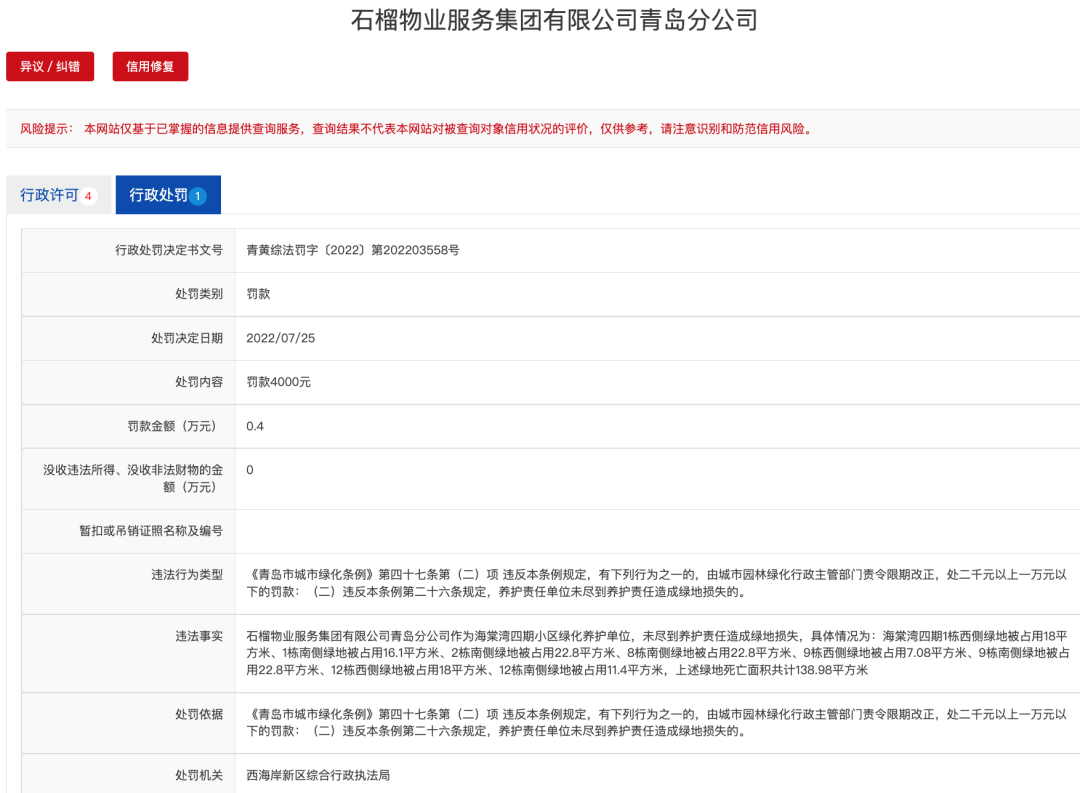Select the 行政处罚 tab
The width and height of the screenshot is (1080, 793).
pos(159,195)
